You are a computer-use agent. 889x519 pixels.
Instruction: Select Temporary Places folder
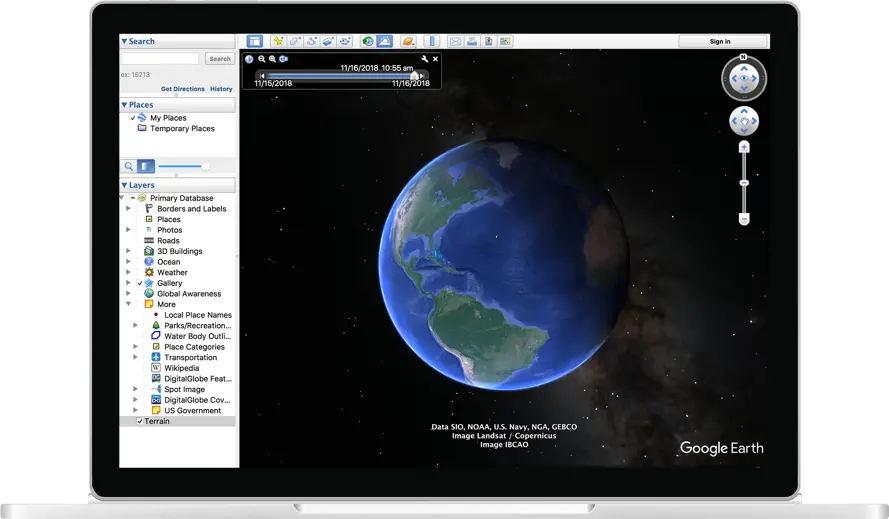tap(182, 129)
